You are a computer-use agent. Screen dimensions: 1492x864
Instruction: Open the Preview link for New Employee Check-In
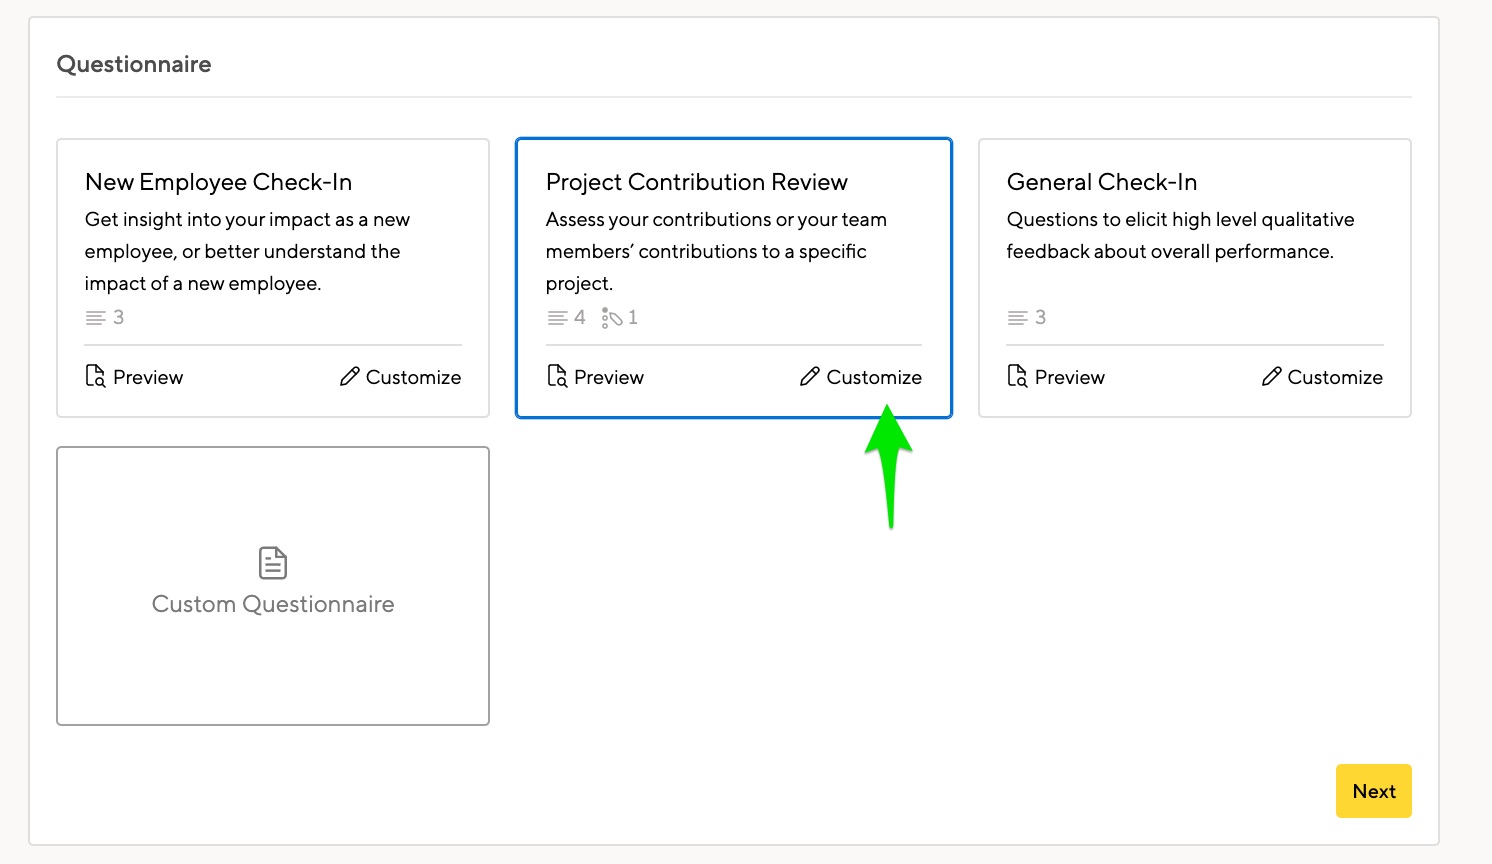tap(147, 377)
